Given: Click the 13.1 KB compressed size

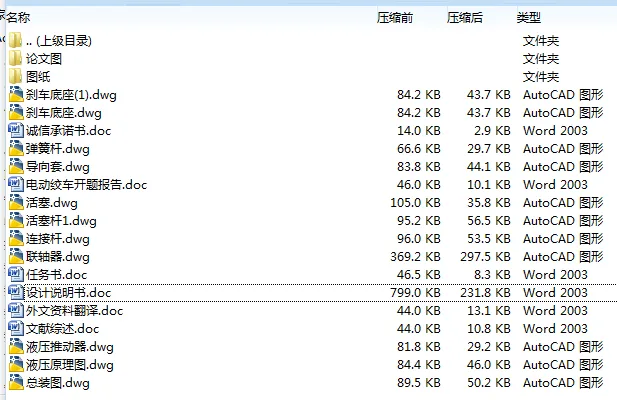Looking at the screenshot, I should (489, 311).
